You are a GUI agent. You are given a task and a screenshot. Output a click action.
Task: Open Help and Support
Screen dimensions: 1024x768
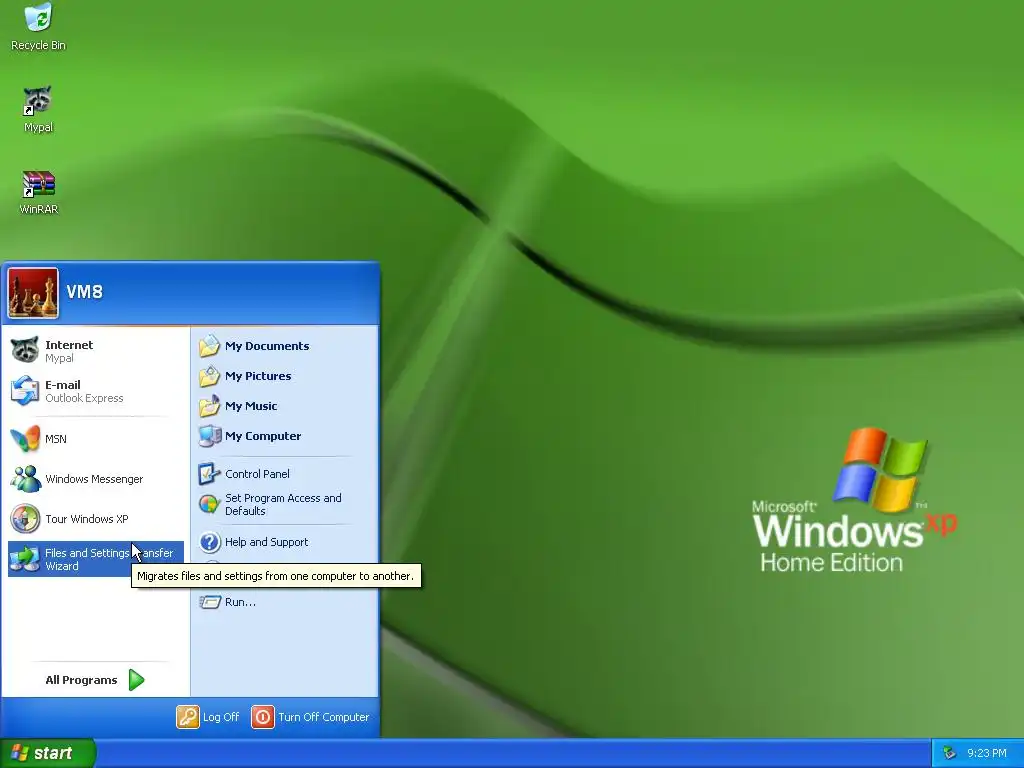click(285, 542)
